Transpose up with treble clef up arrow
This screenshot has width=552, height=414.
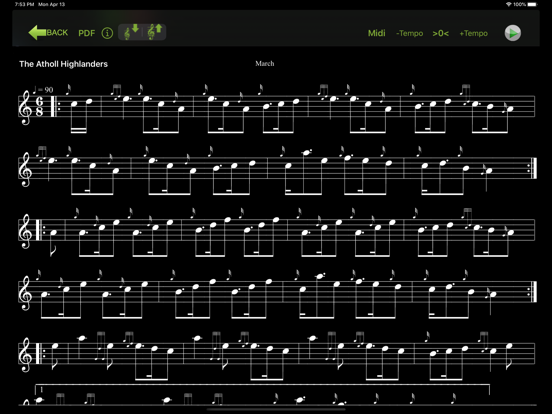[155, 32]
